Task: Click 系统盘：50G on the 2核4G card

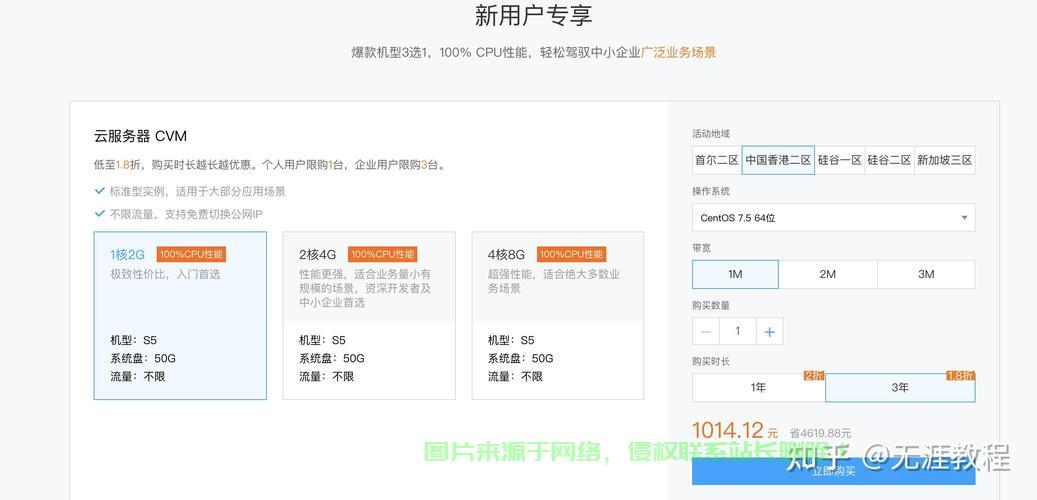Action: (x=332, y=358)
